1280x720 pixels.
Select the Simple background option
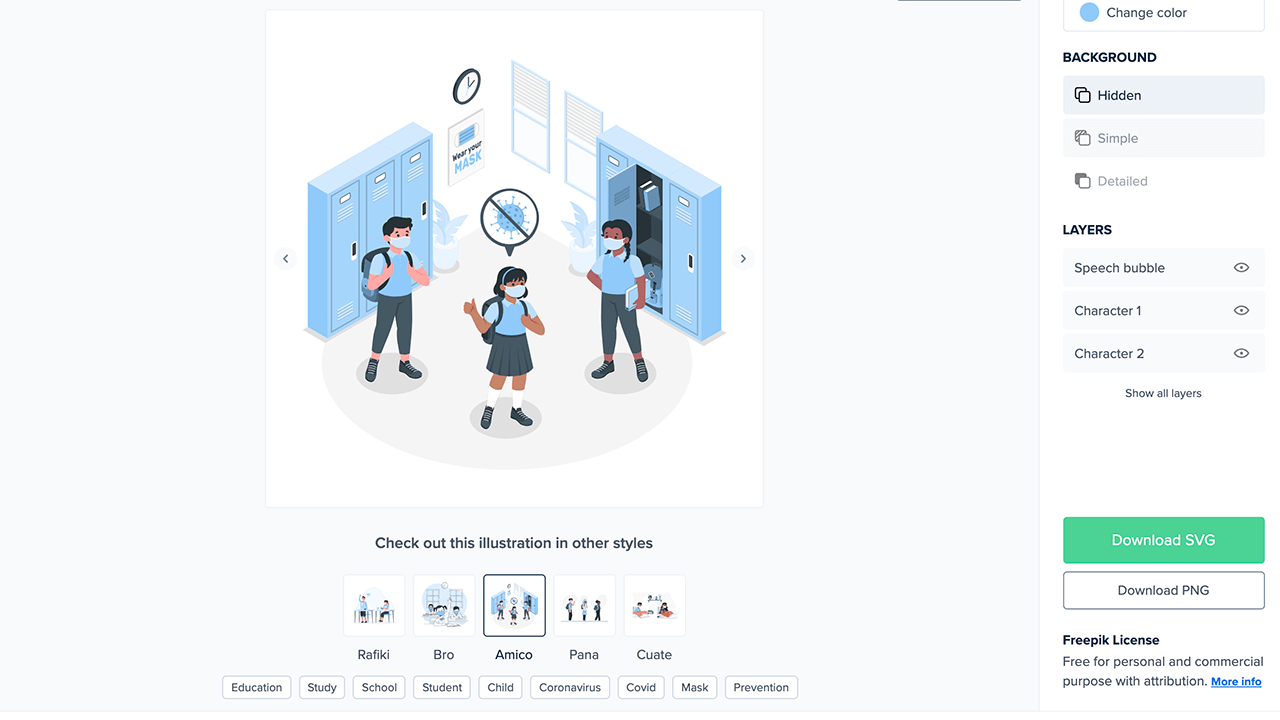(x=1163, y=138)
